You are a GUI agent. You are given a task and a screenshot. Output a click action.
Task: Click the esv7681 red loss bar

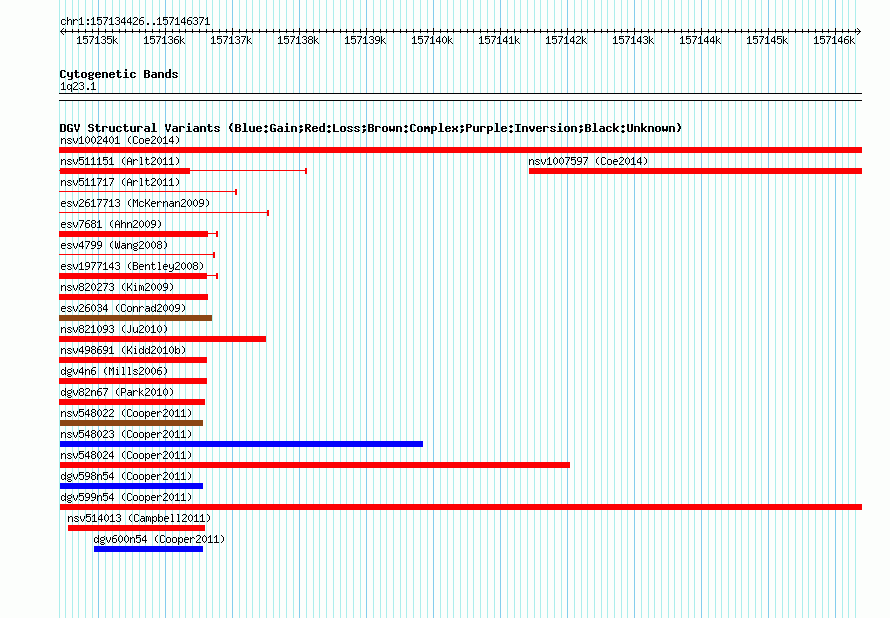[x=133, y=234]
